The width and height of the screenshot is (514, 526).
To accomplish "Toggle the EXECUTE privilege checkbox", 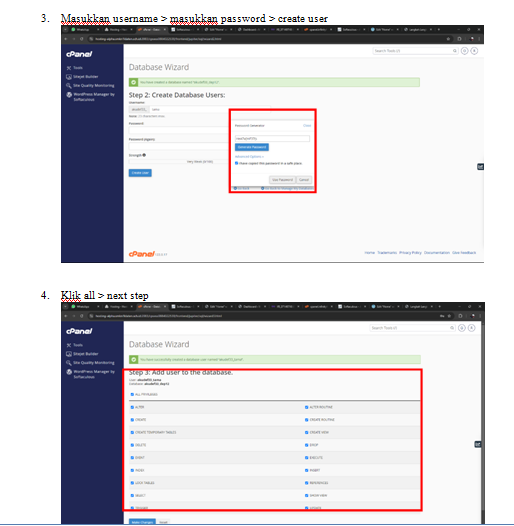I will coord(306,458).
